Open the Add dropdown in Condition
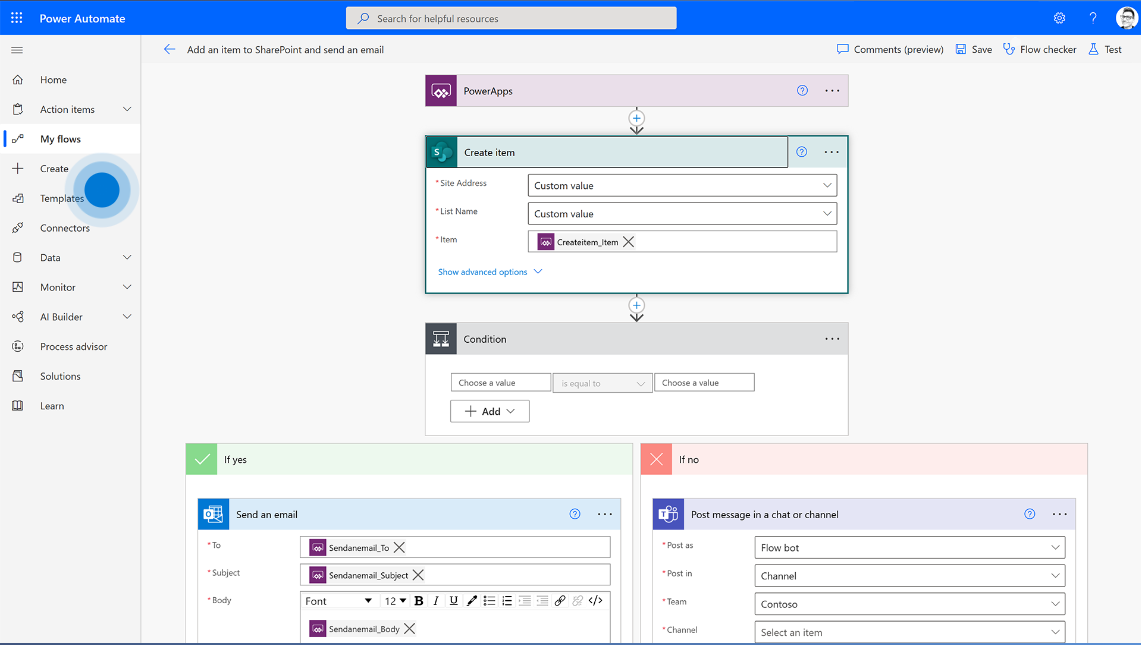Image resolution: width=1141 pixels, height=645 pixels. coord(490,411)
